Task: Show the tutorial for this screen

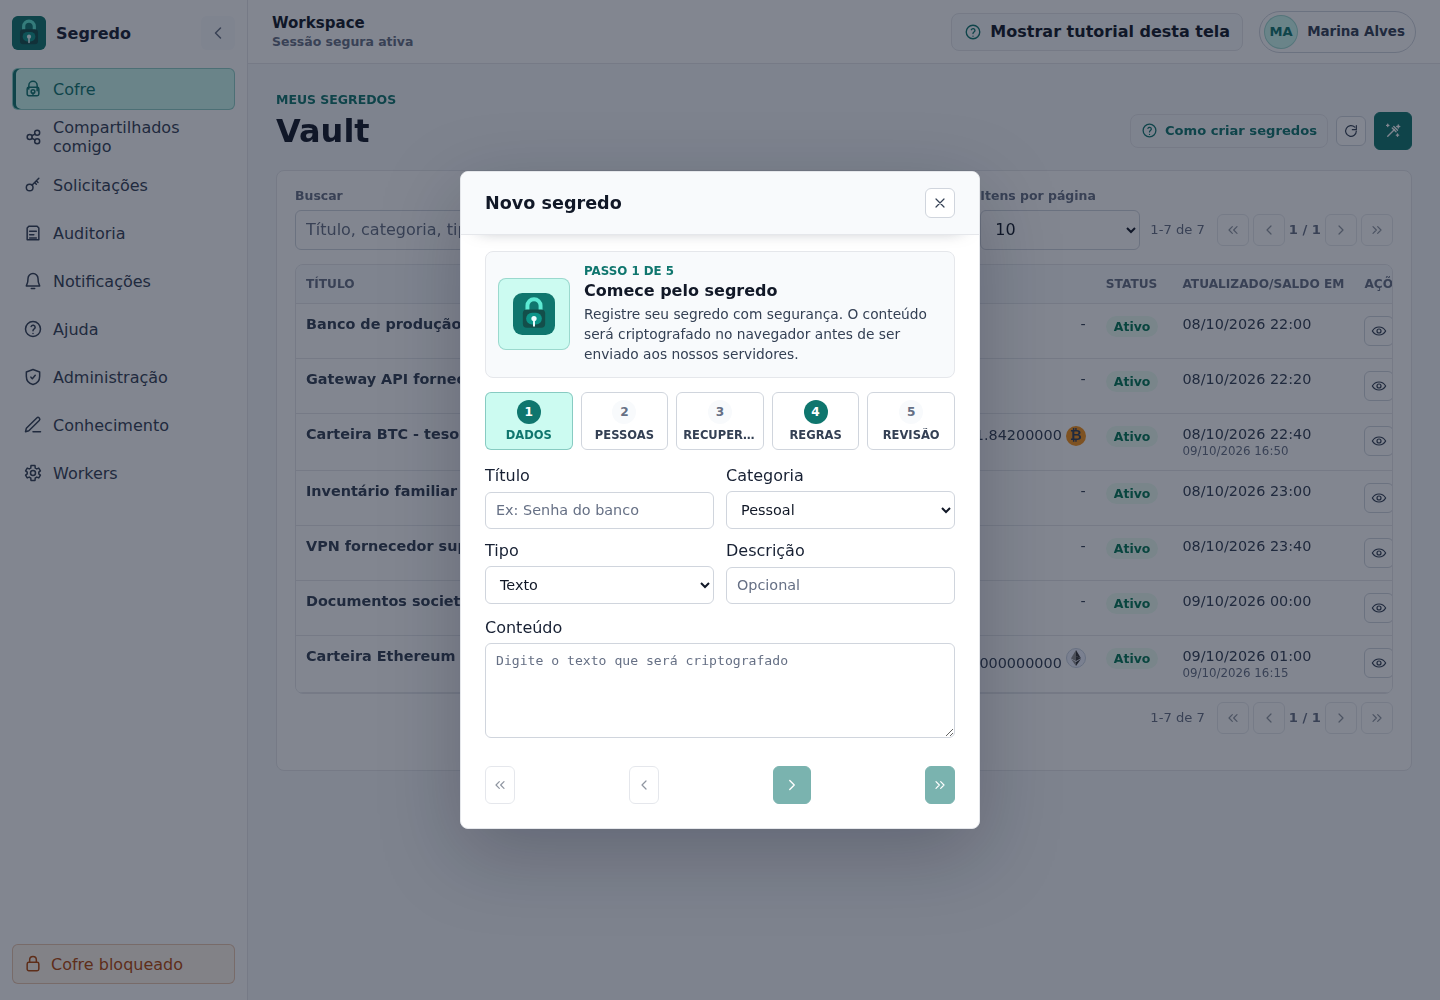Action: (x=1097, y=32)
